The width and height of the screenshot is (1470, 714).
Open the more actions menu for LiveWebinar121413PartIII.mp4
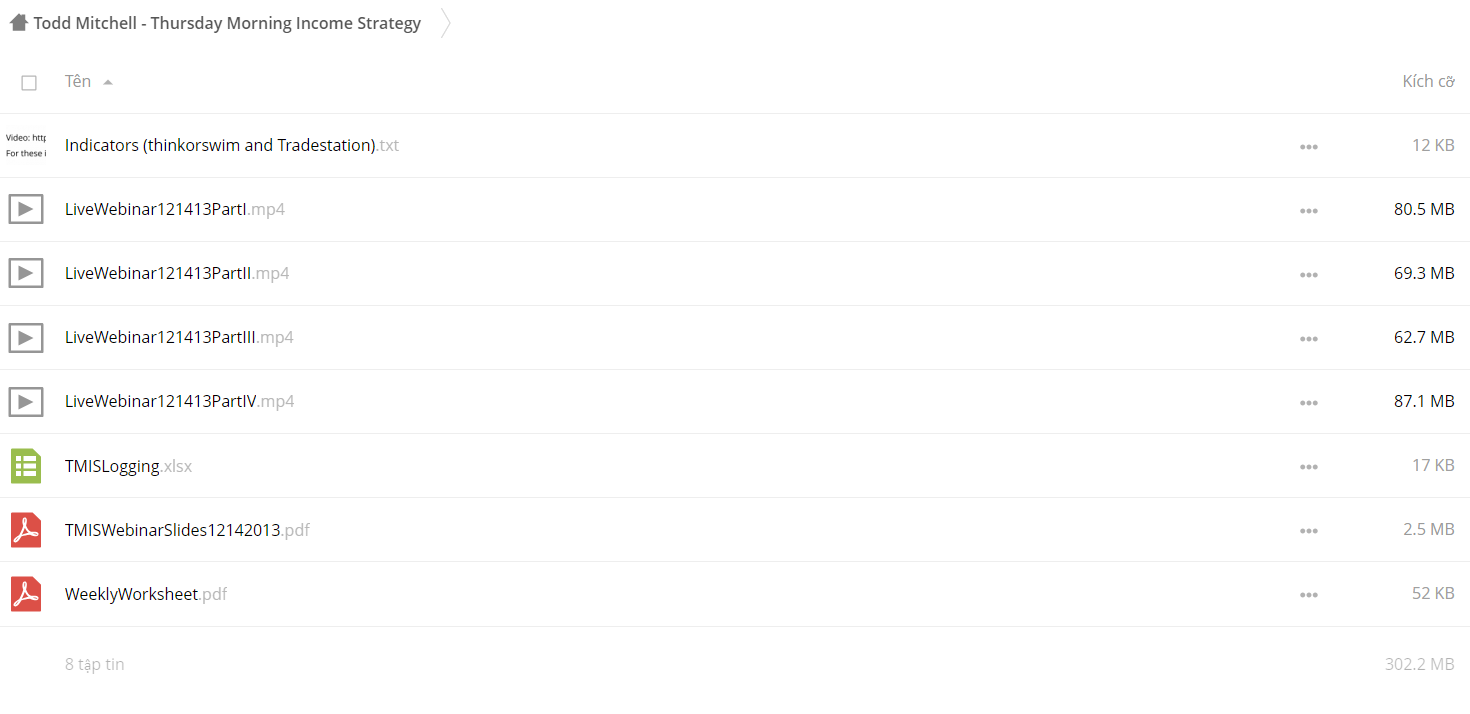(1308, 339)
